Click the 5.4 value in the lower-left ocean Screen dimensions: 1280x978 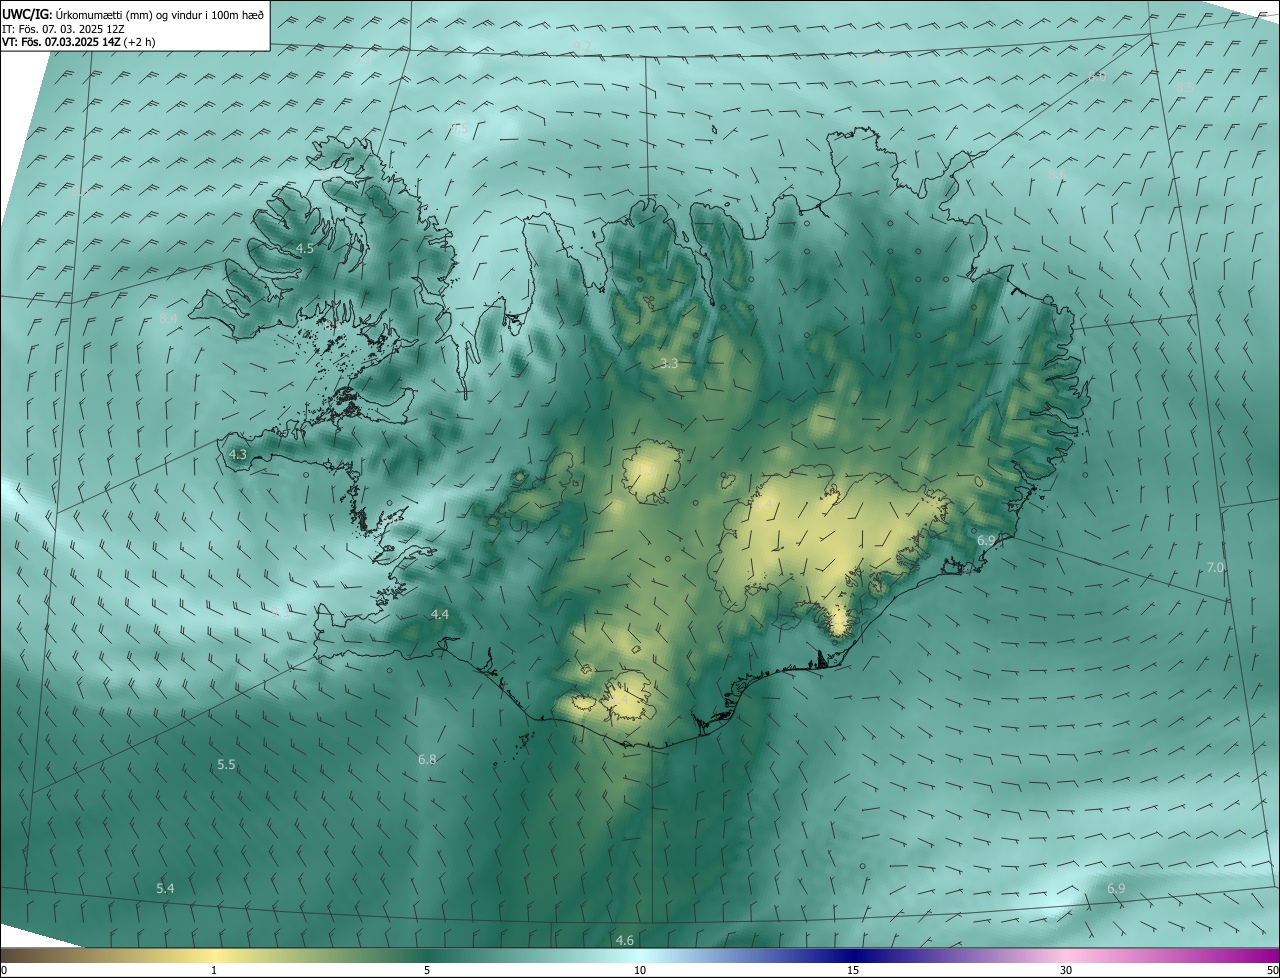click(165, 888)
